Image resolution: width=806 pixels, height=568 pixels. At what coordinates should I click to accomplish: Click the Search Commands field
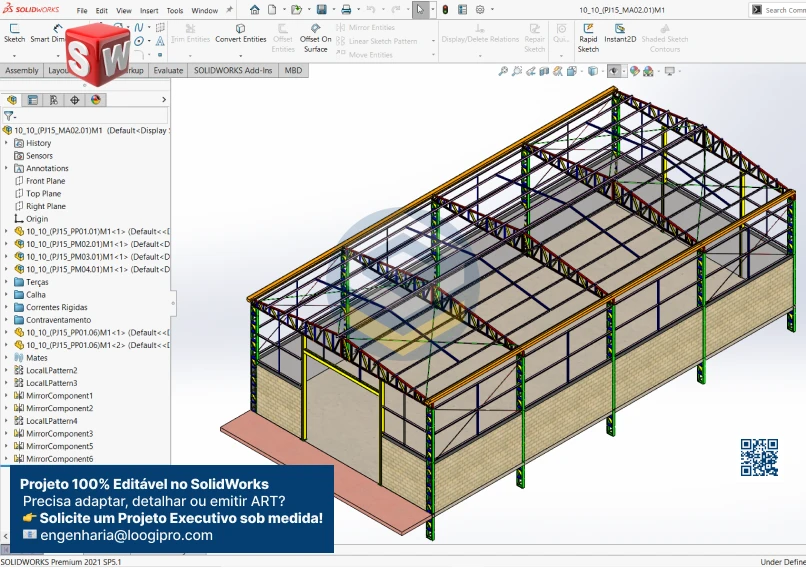click(x=784, y=10)
